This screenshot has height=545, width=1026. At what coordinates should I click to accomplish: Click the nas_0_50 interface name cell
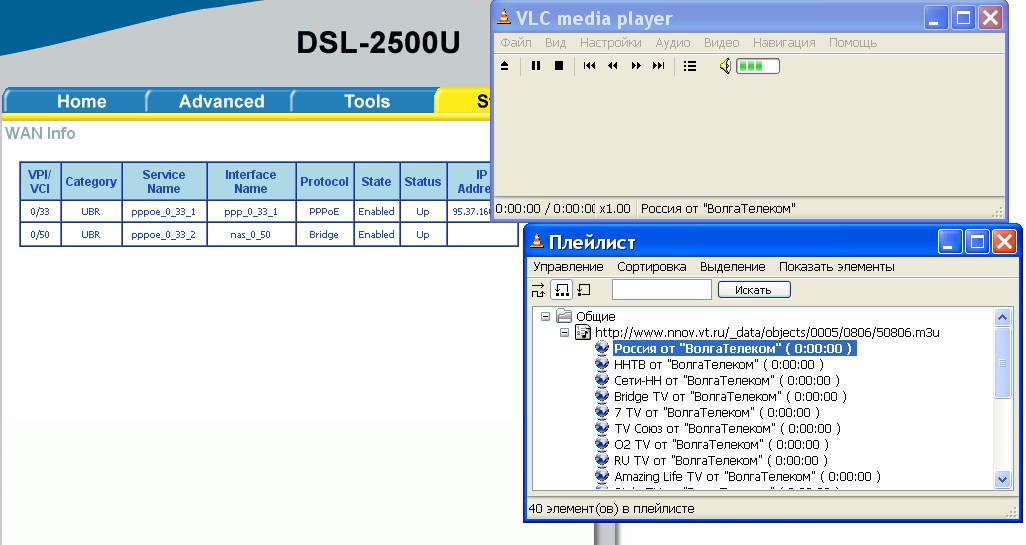point(251,234)
